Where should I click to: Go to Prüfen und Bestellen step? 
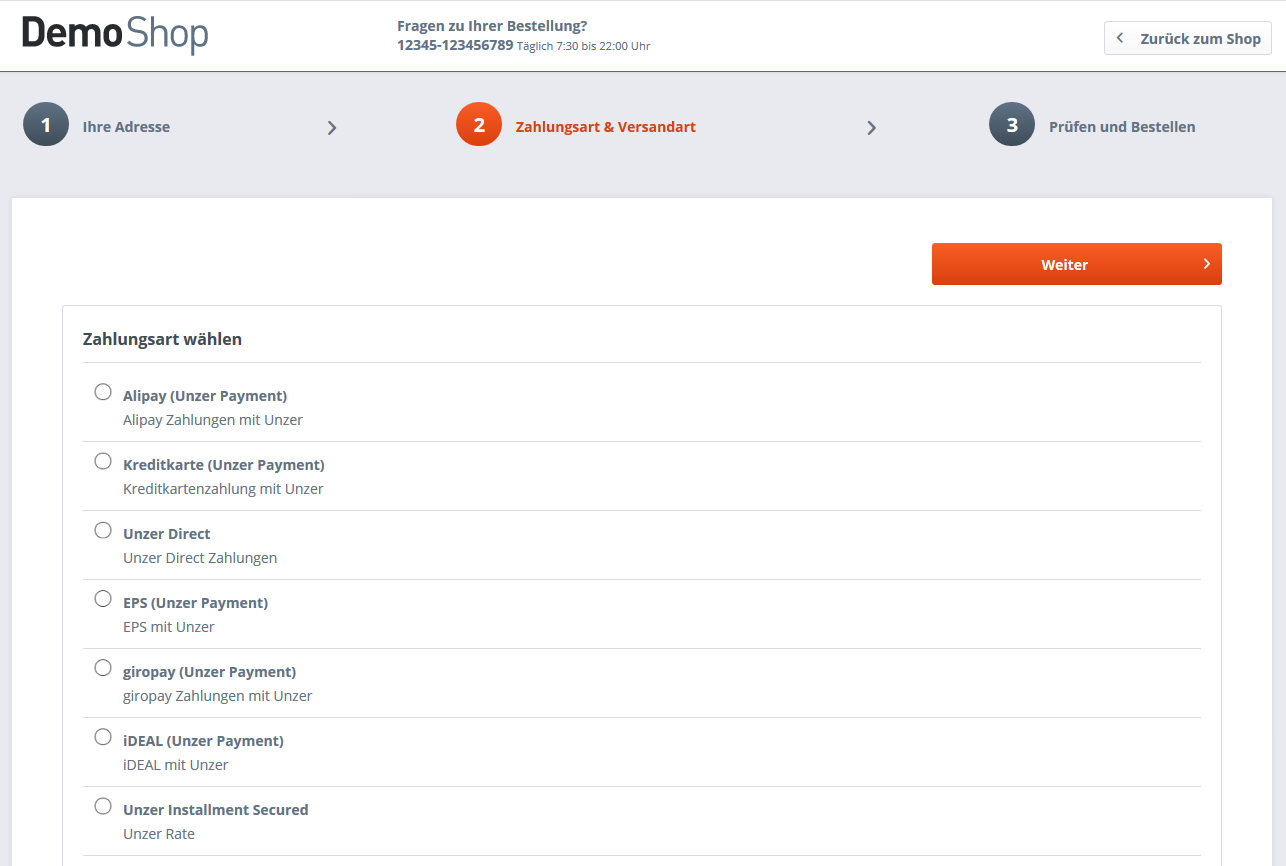[1122, 127]
